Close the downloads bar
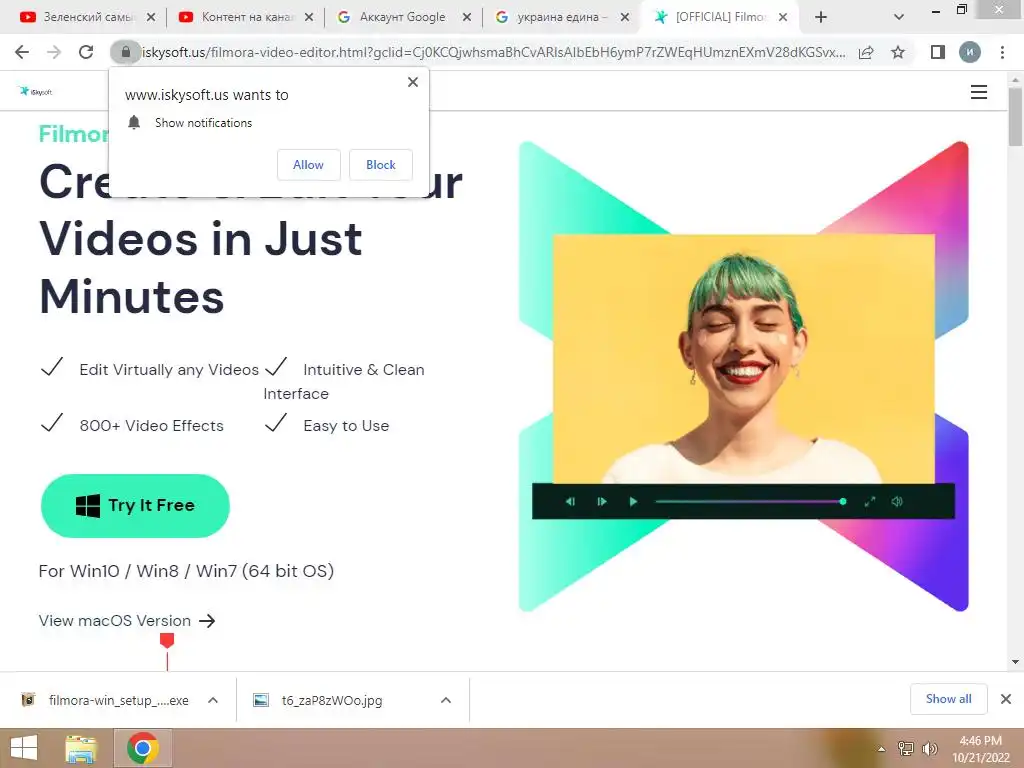1024x768 pixels. point(1006,699)
